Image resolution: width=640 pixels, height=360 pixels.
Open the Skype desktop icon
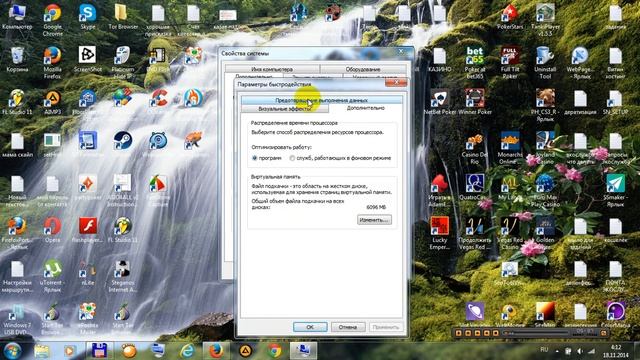pos(87,17)
